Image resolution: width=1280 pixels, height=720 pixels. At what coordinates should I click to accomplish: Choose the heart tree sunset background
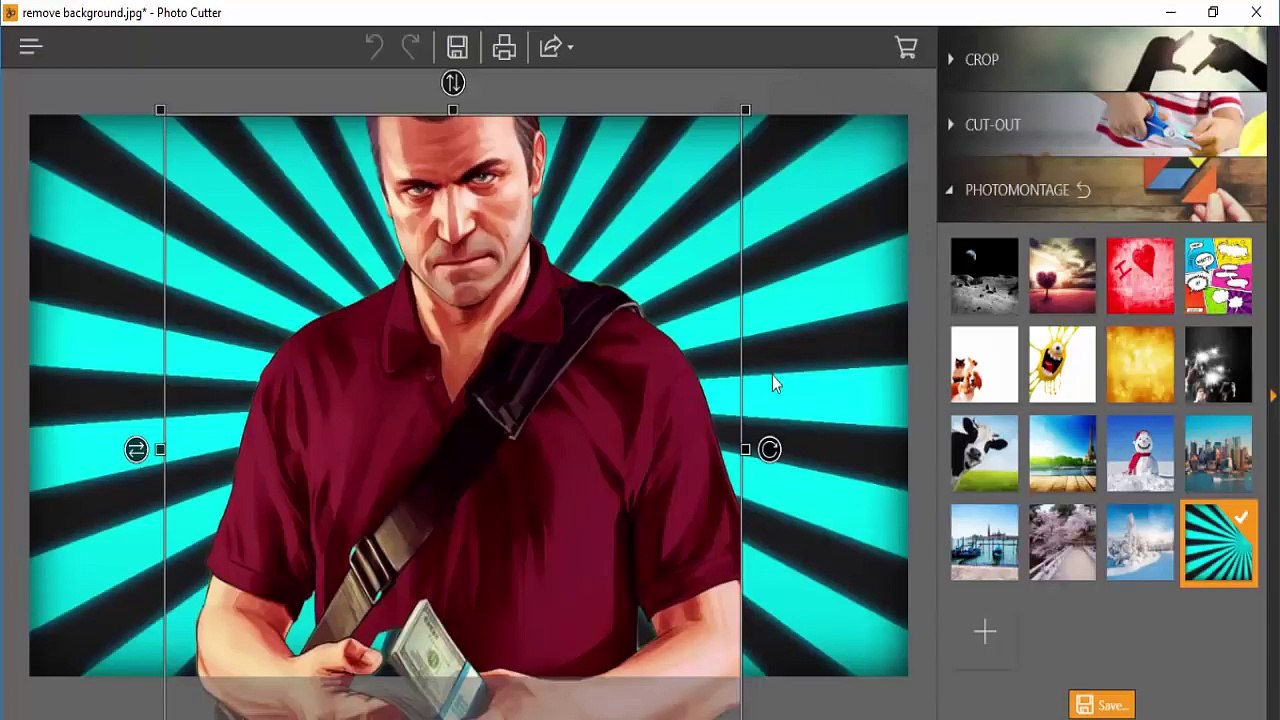[x=1062, y=275]
